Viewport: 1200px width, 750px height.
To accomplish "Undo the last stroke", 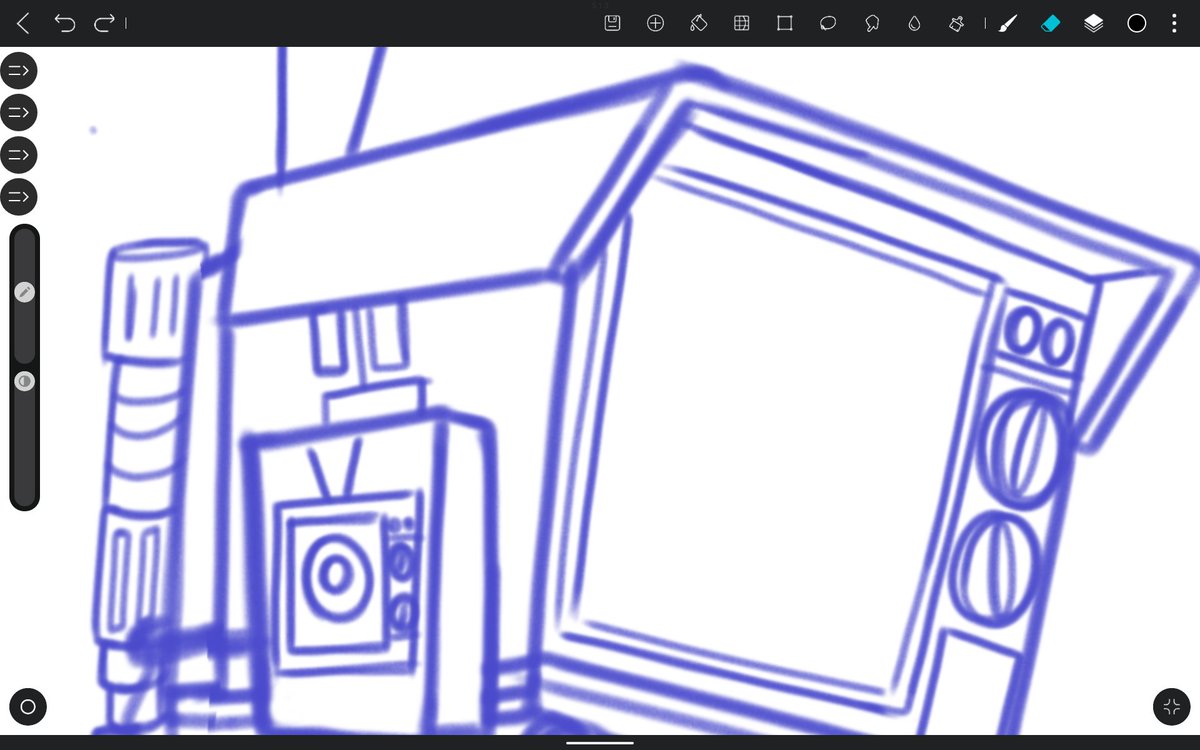I will pyautogui.click(x=66, y=22).
